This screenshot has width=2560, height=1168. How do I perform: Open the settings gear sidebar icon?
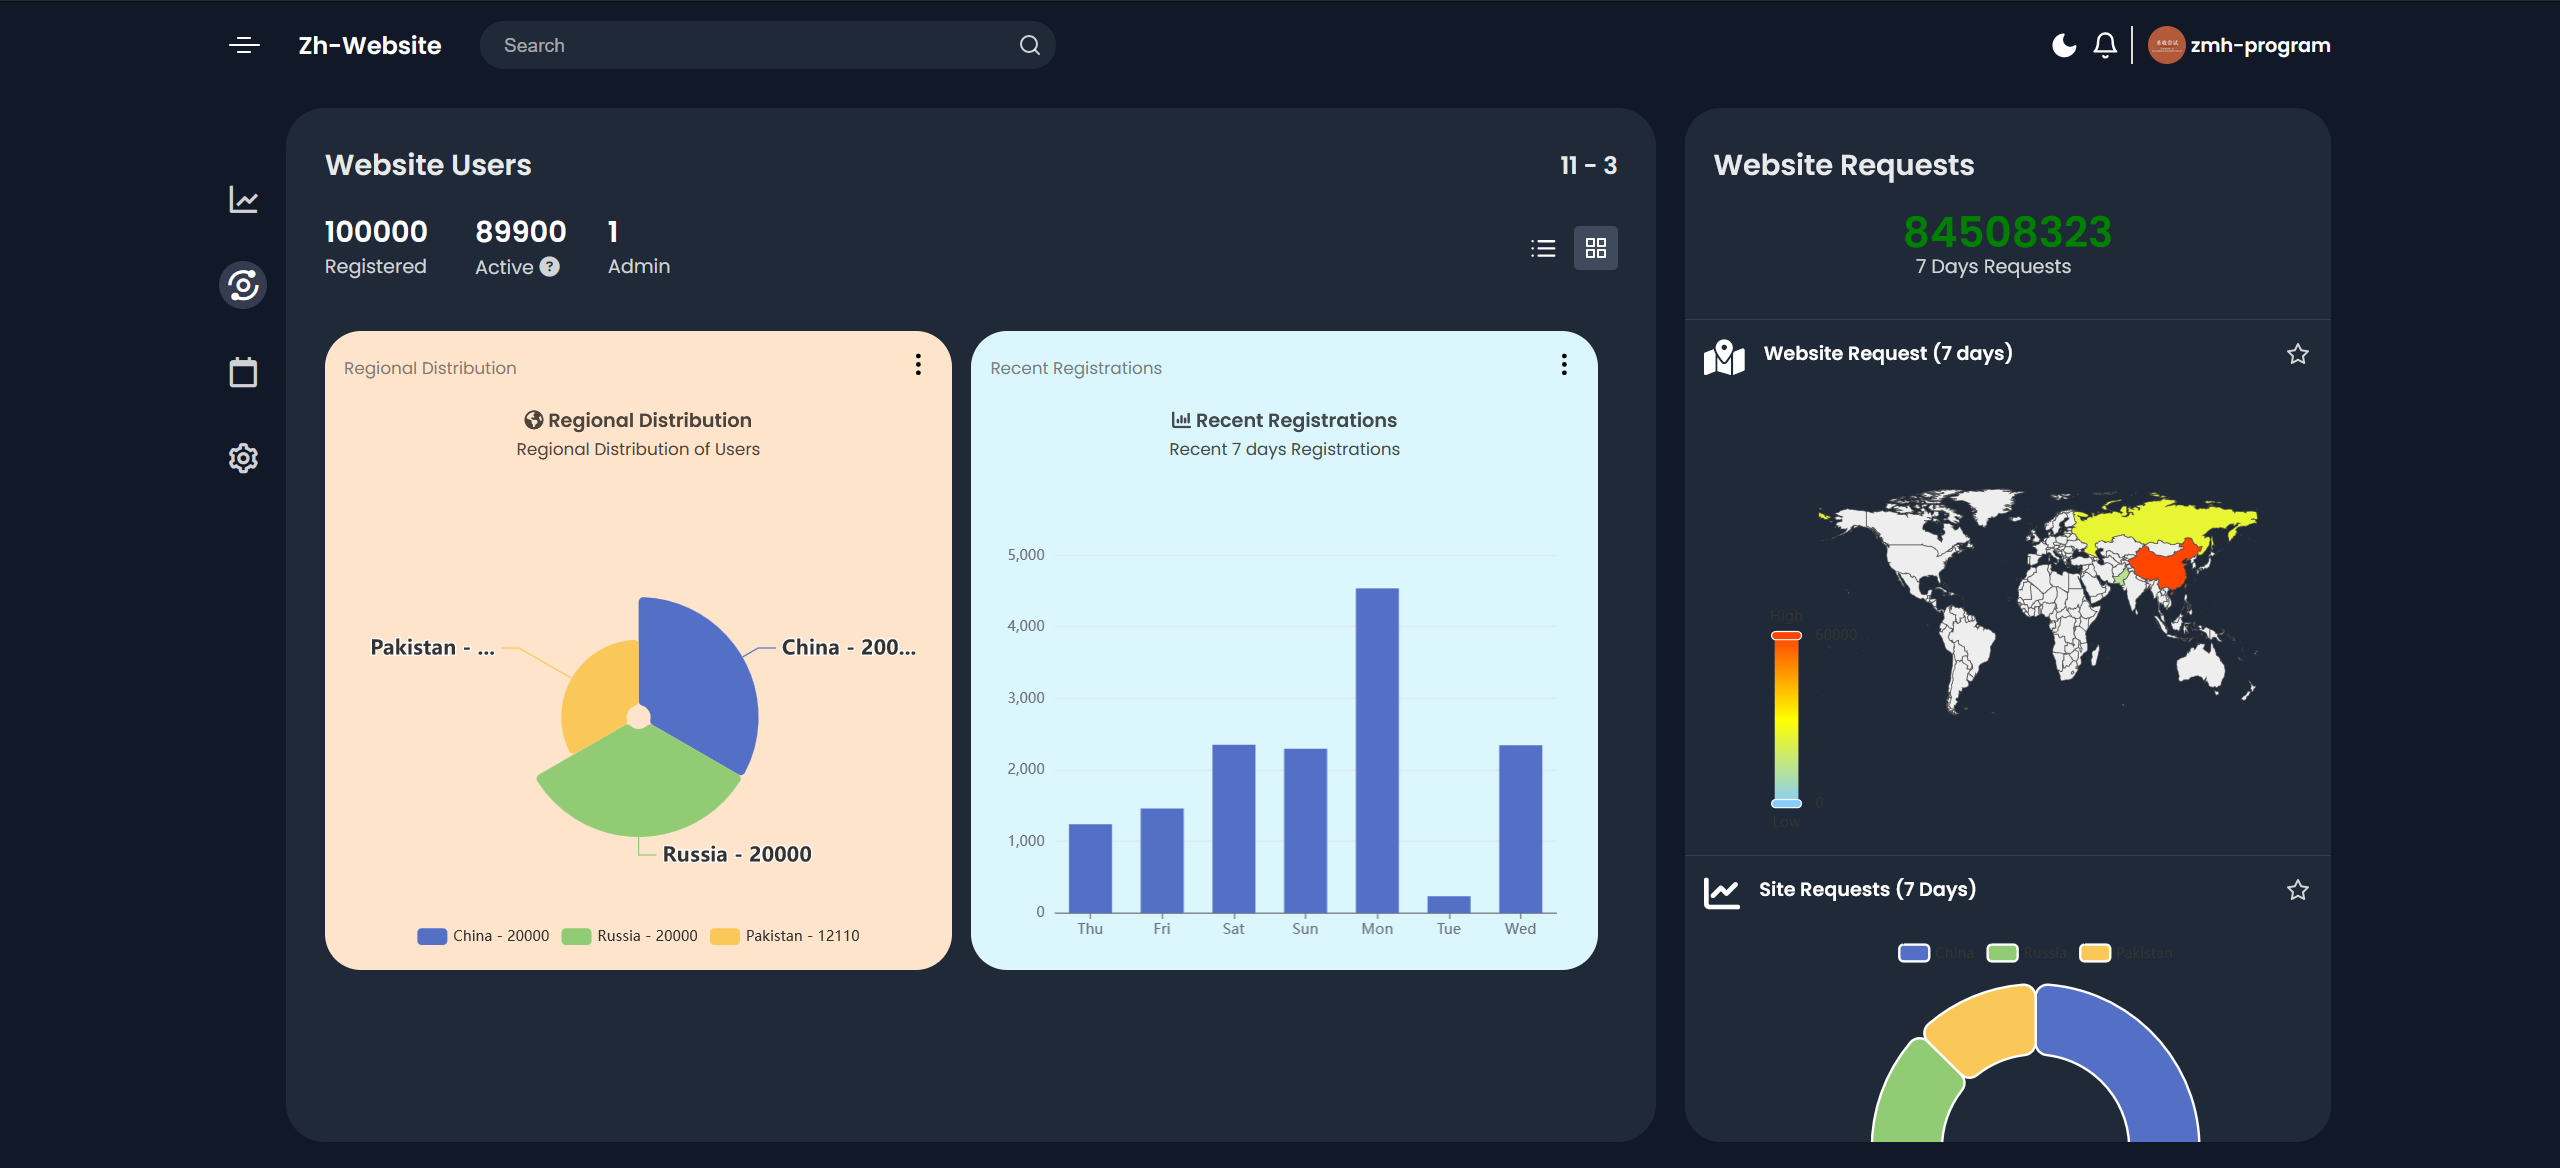click(x=243, y=458)
